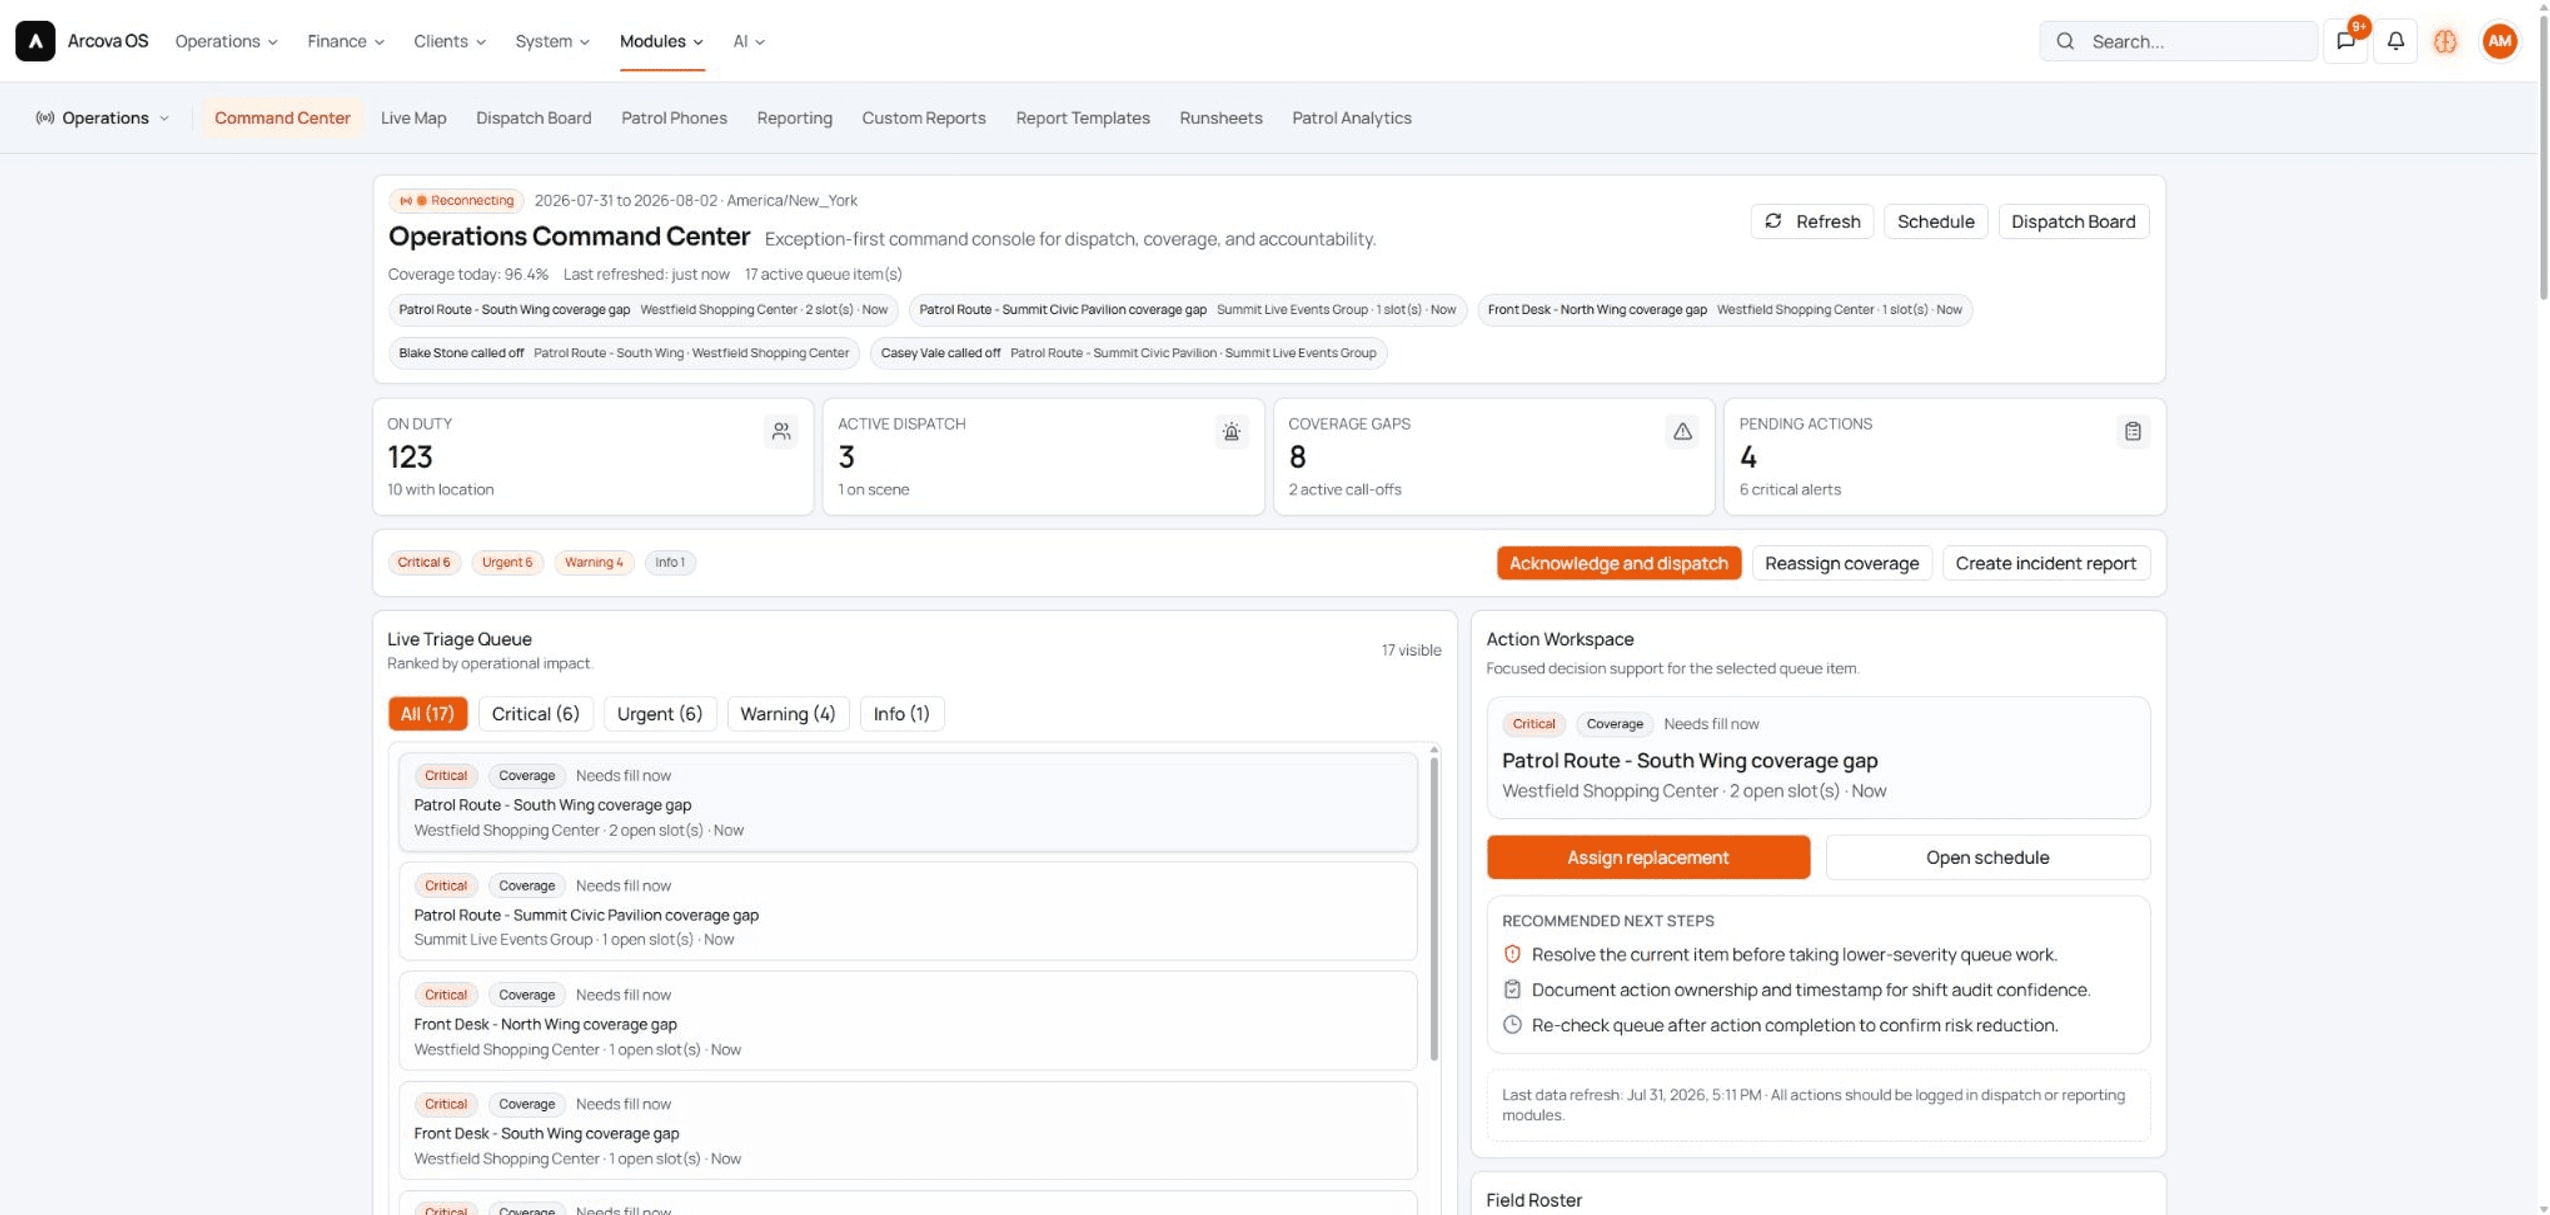This screenshot has width=2550, height=1215.
Task: Filter queue by Info (1)
Action: (x=901, y=713)
